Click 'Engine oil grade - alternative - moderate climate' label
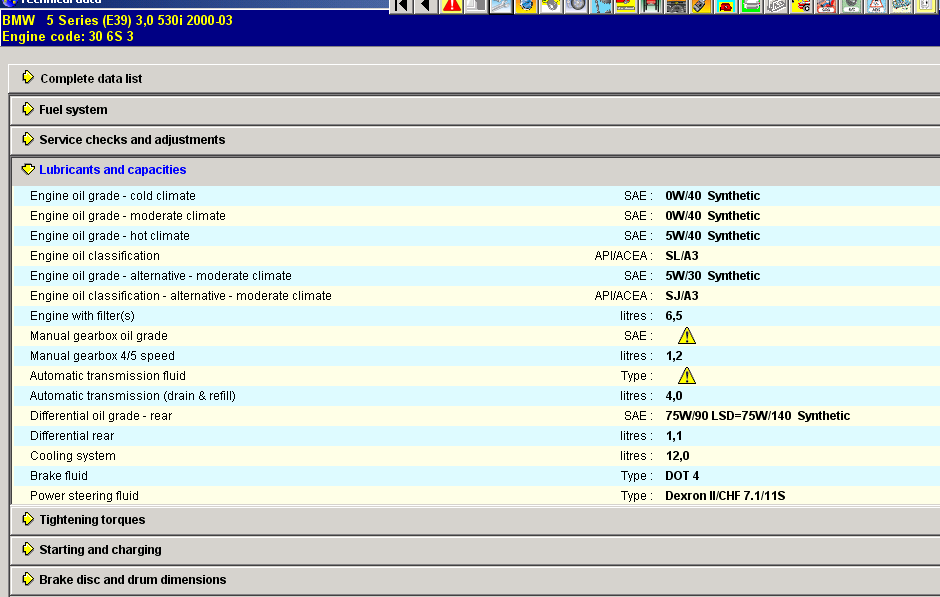Screen dimensions: 940x597 [161, 276]
